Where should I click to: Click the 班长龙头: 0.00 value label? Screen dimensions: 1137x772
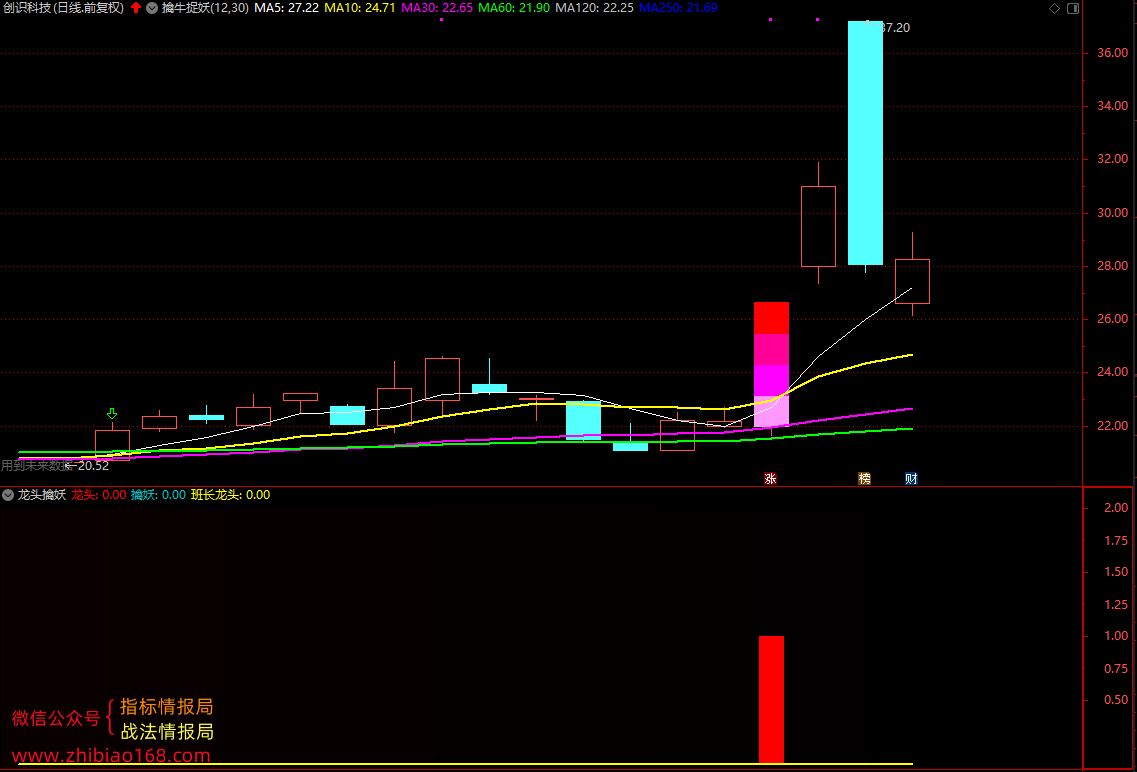pyautogui.click(x=231, y=495)
